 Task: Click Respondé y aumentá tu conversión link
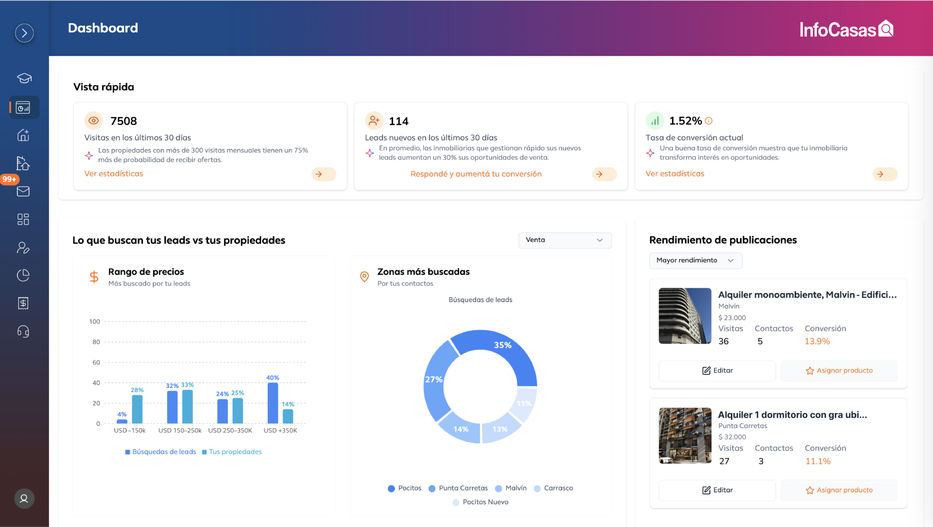[476, 174]
